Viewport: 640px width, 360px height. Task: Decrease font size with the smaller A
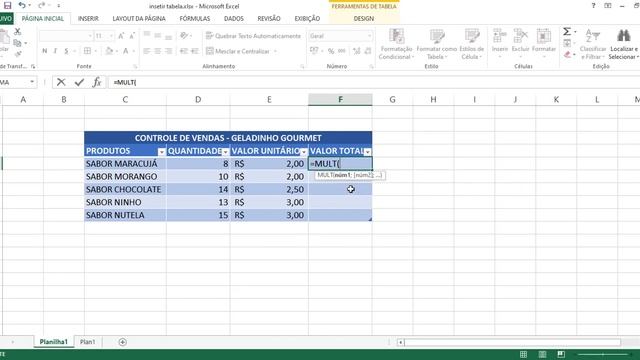132,36
